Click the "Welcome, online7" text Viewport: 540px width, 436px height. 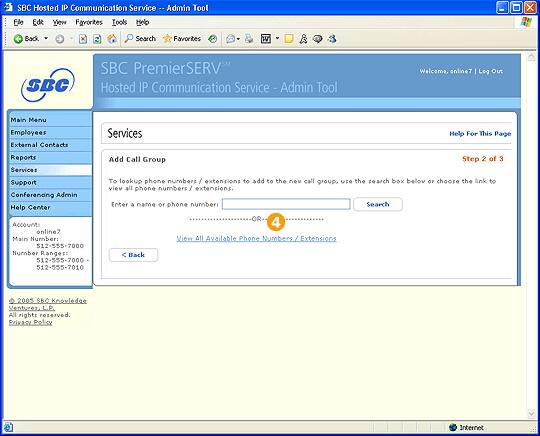click(x=445, y=71)
